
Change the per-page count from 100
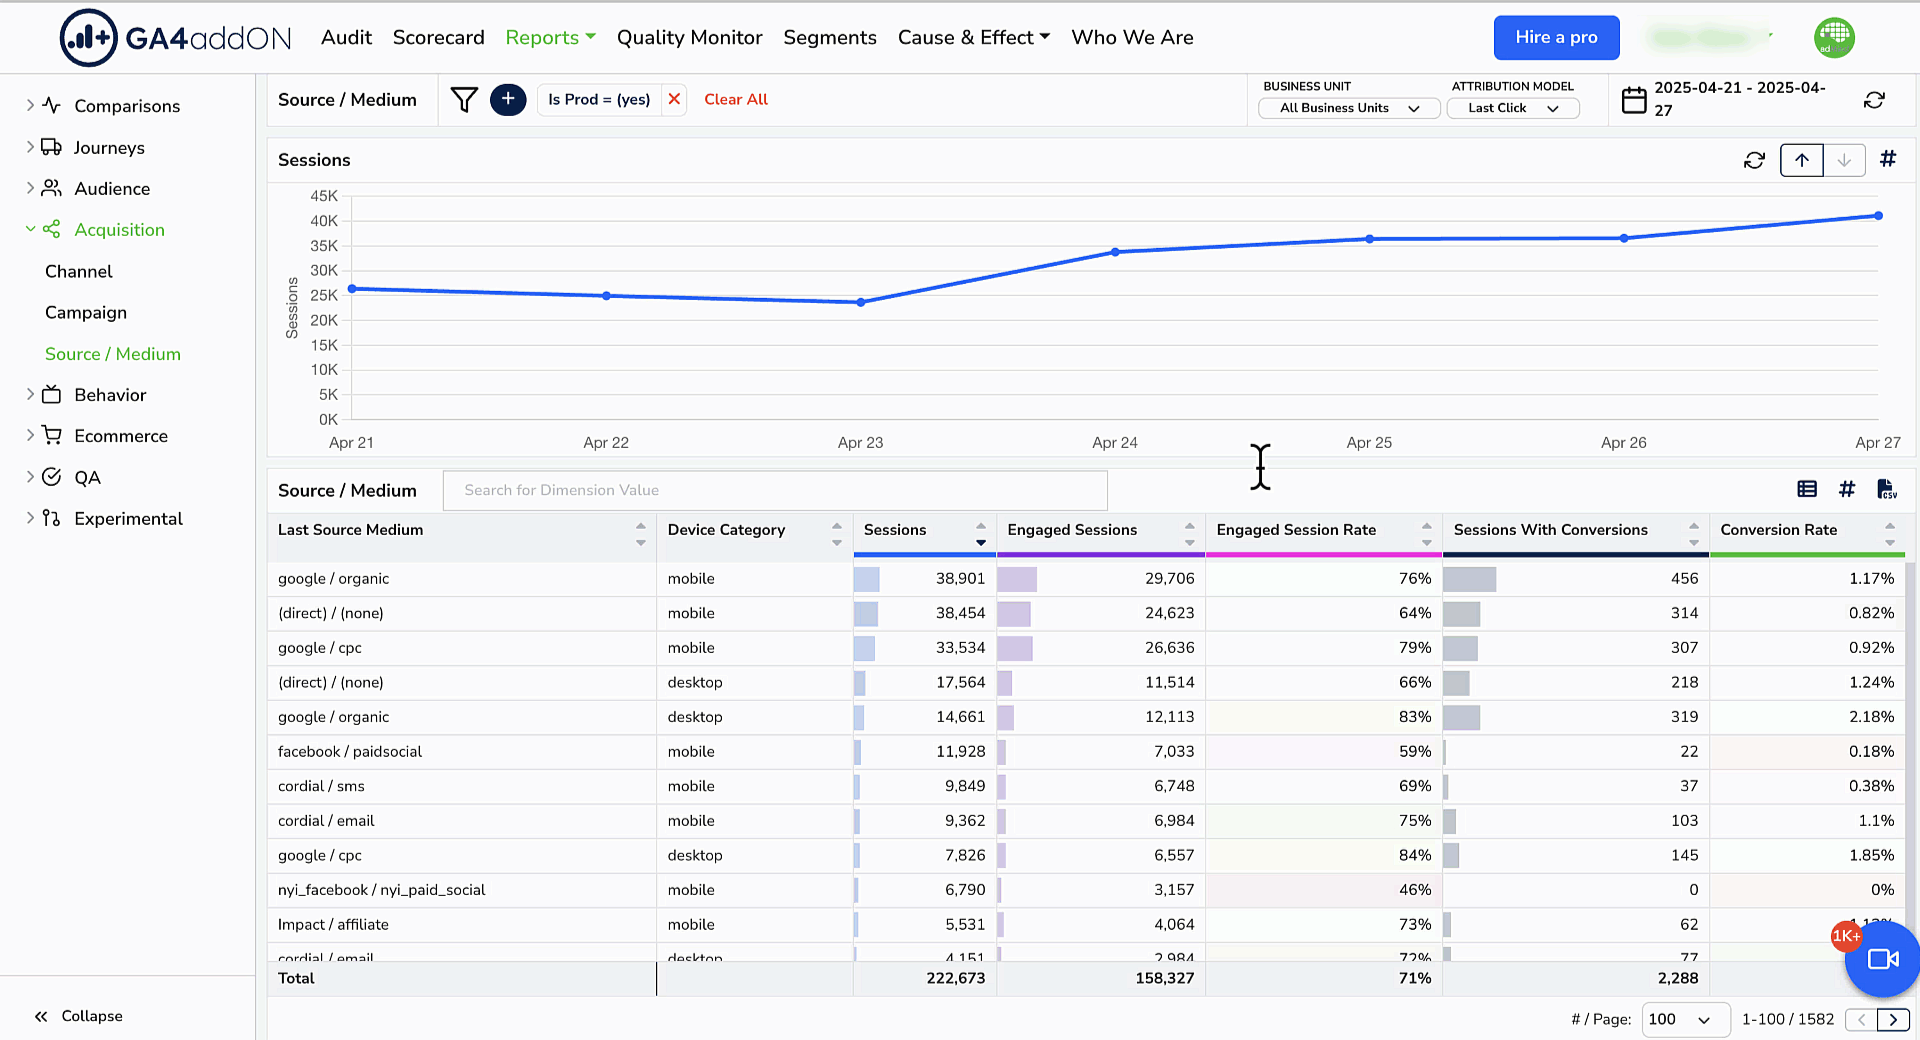1685,1019
